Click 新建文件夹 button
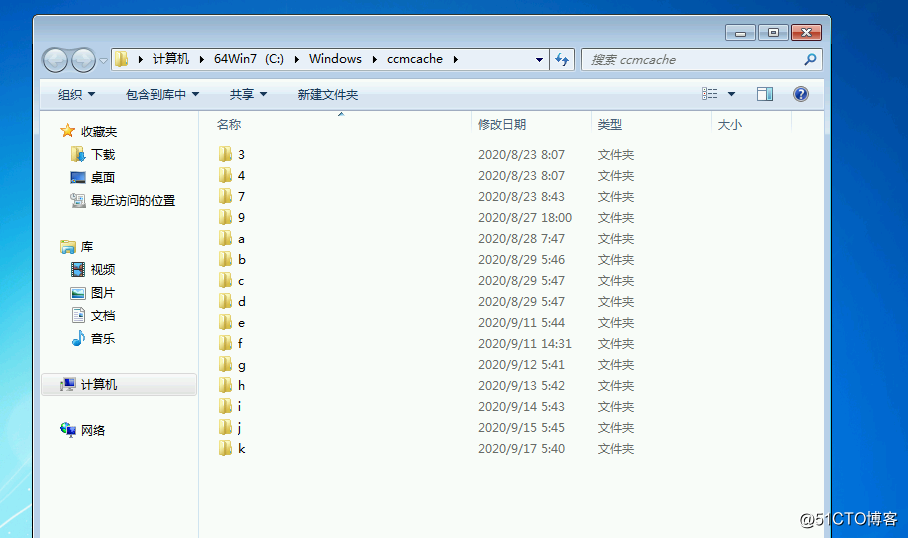908x538 pixels. click(x=328, y=94)
